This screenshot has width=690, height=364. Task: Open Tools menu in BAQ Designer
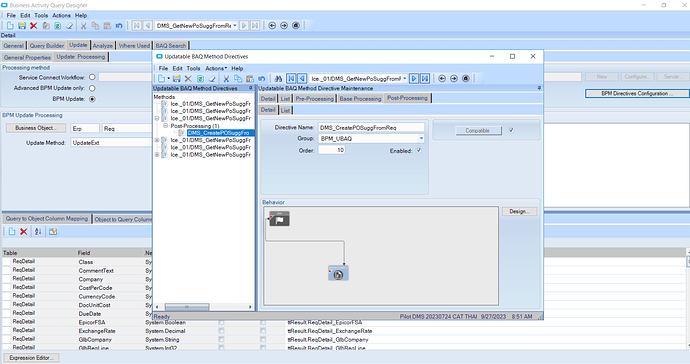click(41, 15)
